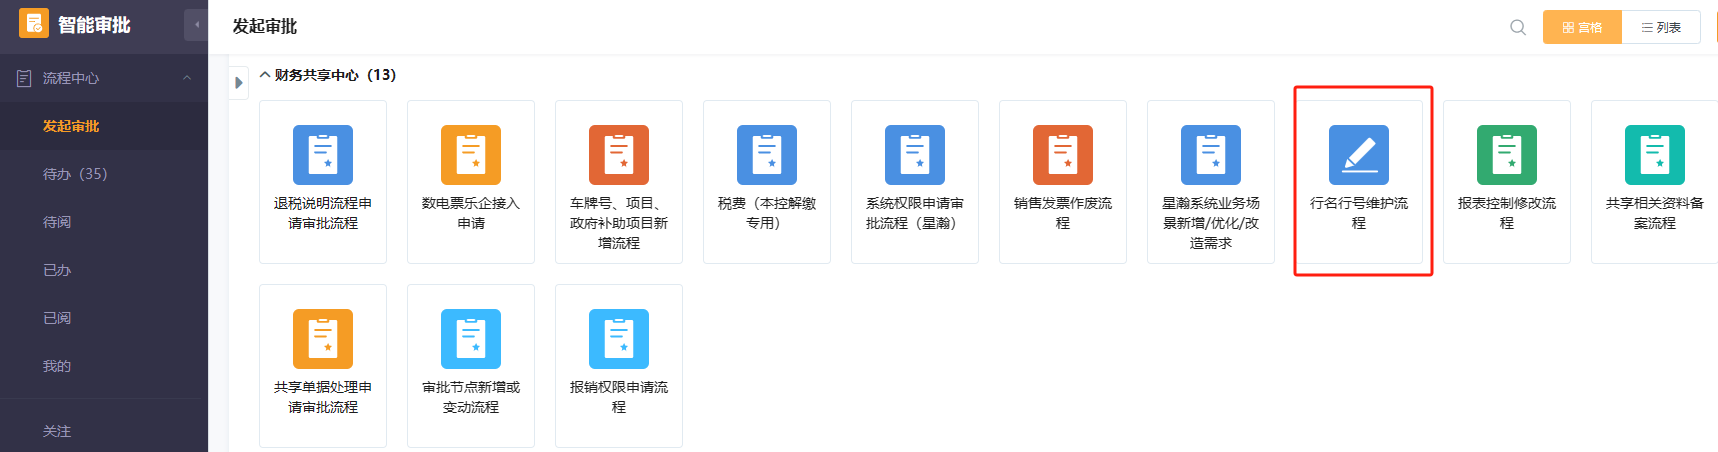1718x452 pixels.
Task: Click the 行名行号维护流程 label
Action: pyautogui.click(x=1359, y=213)
